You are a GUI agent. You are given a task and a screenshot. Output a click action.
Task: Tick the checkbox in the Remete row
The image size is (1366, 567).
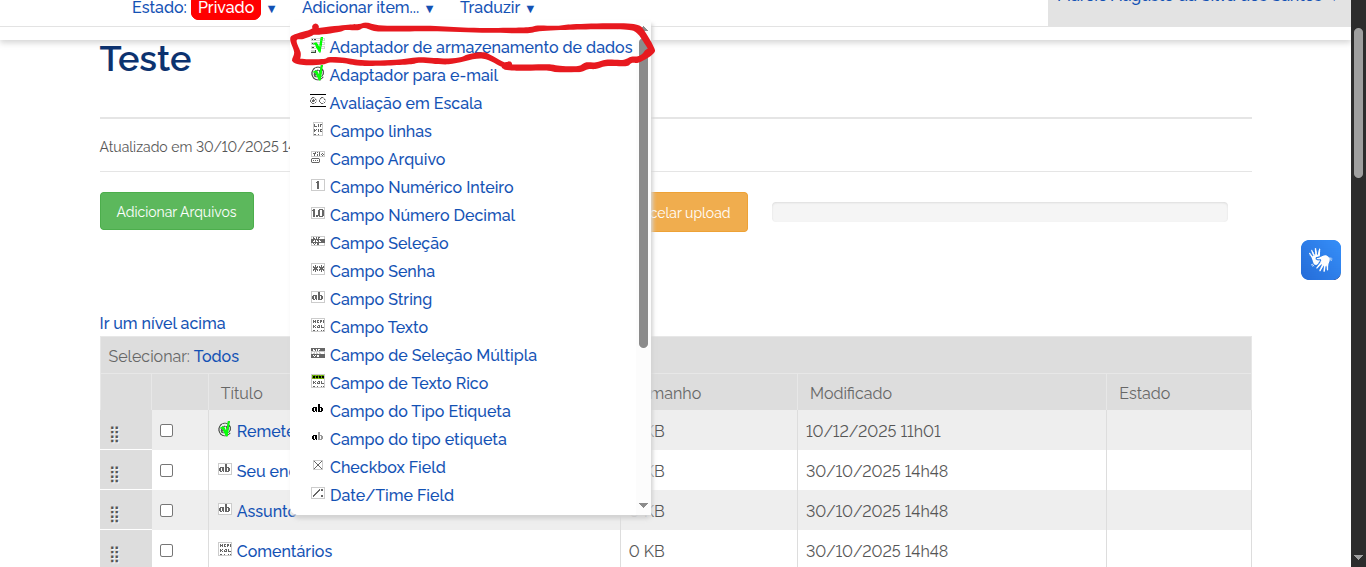[x=167, y=430]
